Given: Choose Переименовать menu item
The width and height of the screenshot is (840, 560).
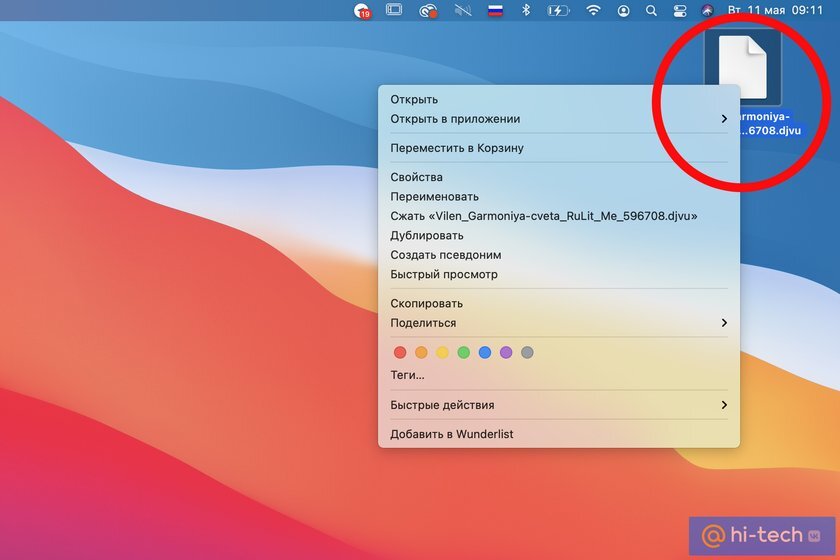Looking at the screenshot, I should pos(559,197).
